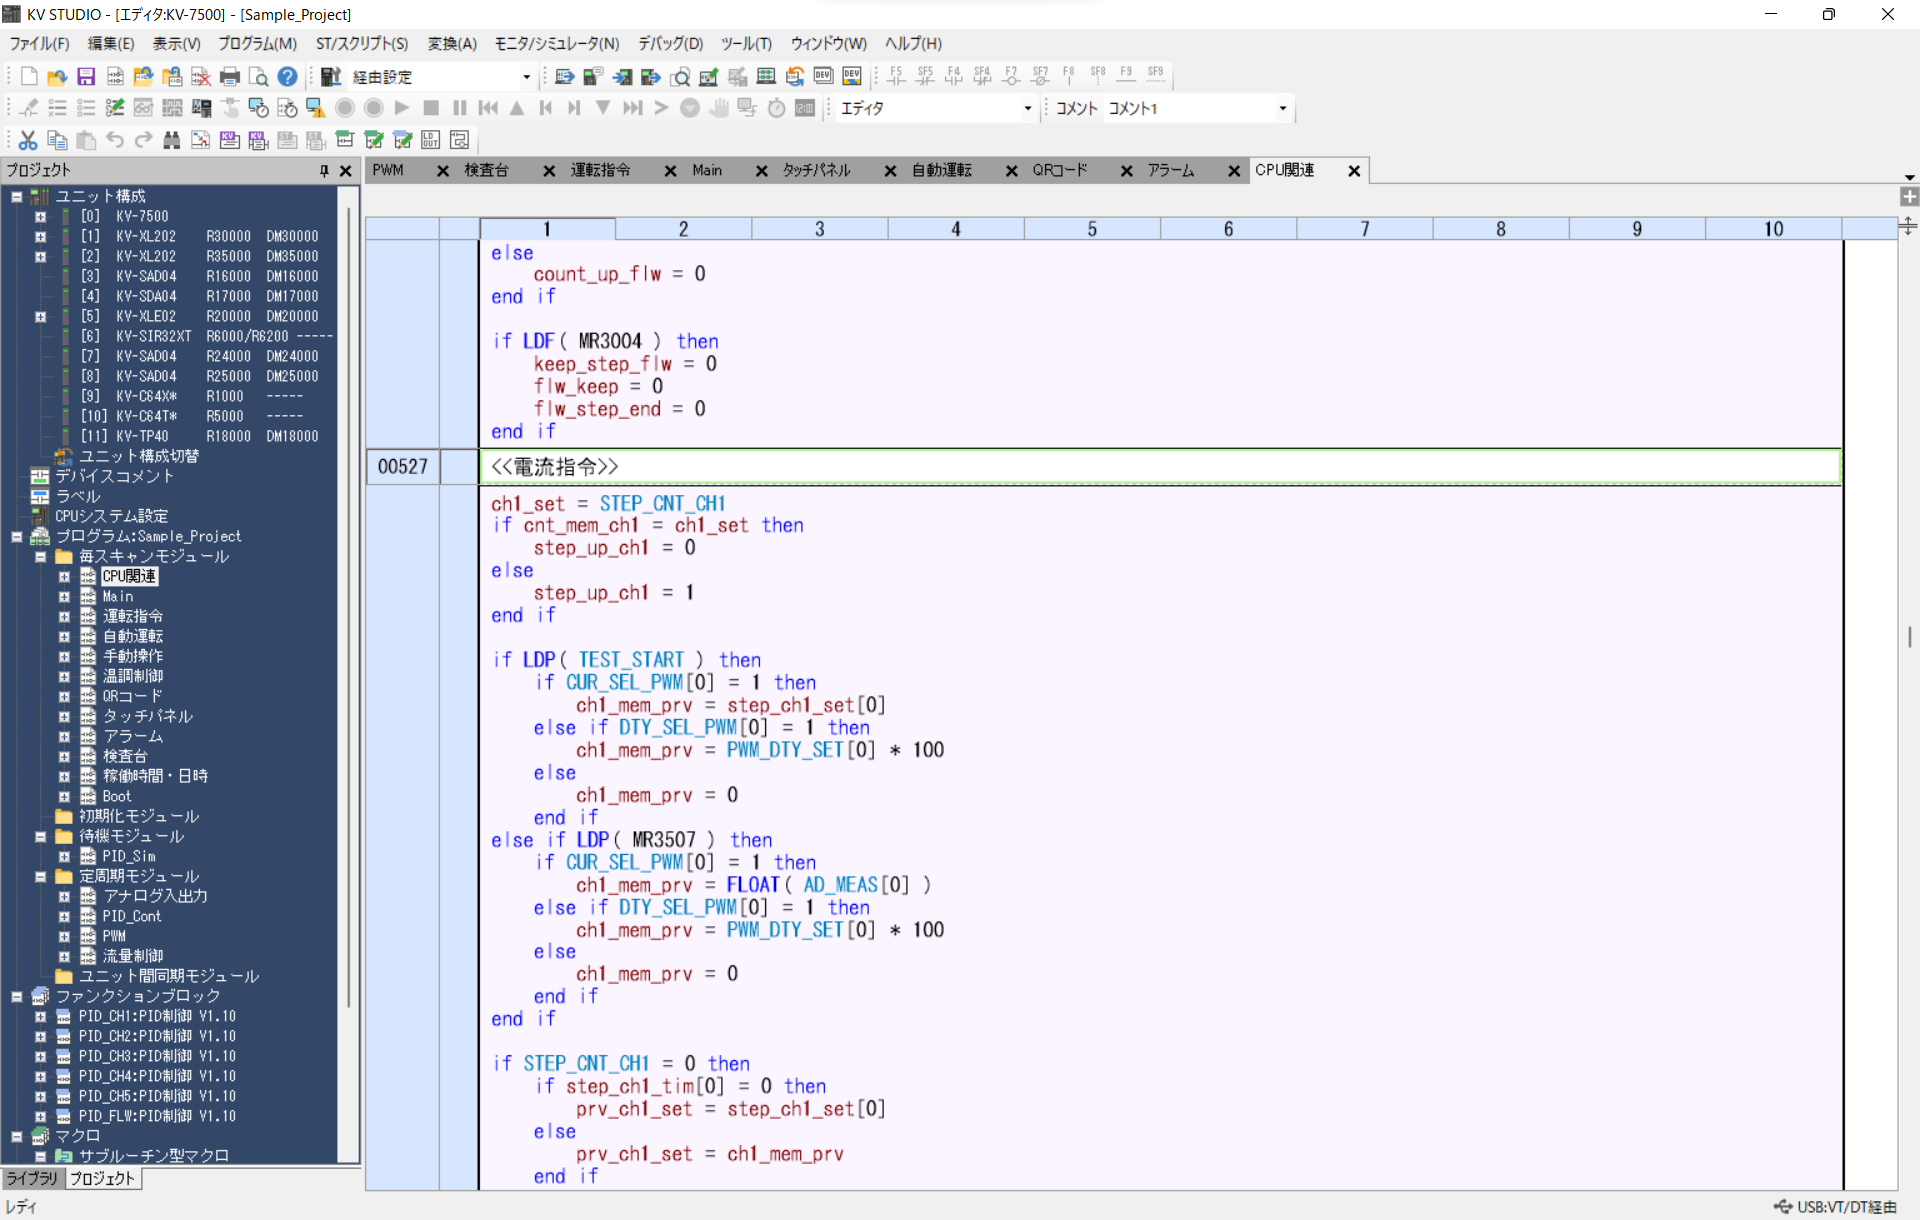Click the Help question mark icon
1920x1220 pixels.
pos(288,77)
